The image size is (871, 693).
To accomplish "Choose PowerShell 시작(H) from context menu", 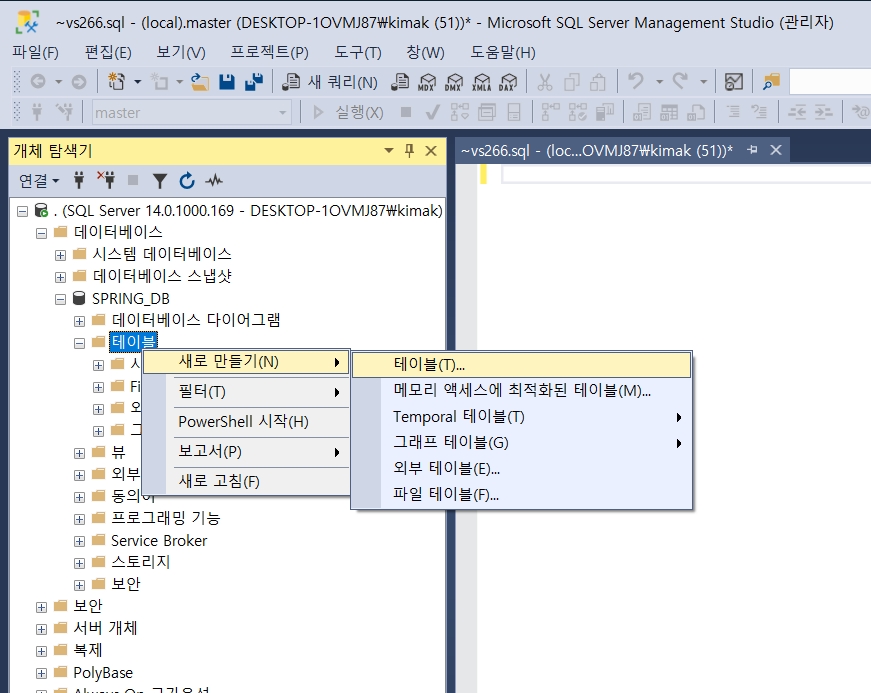I will (246, 421).
